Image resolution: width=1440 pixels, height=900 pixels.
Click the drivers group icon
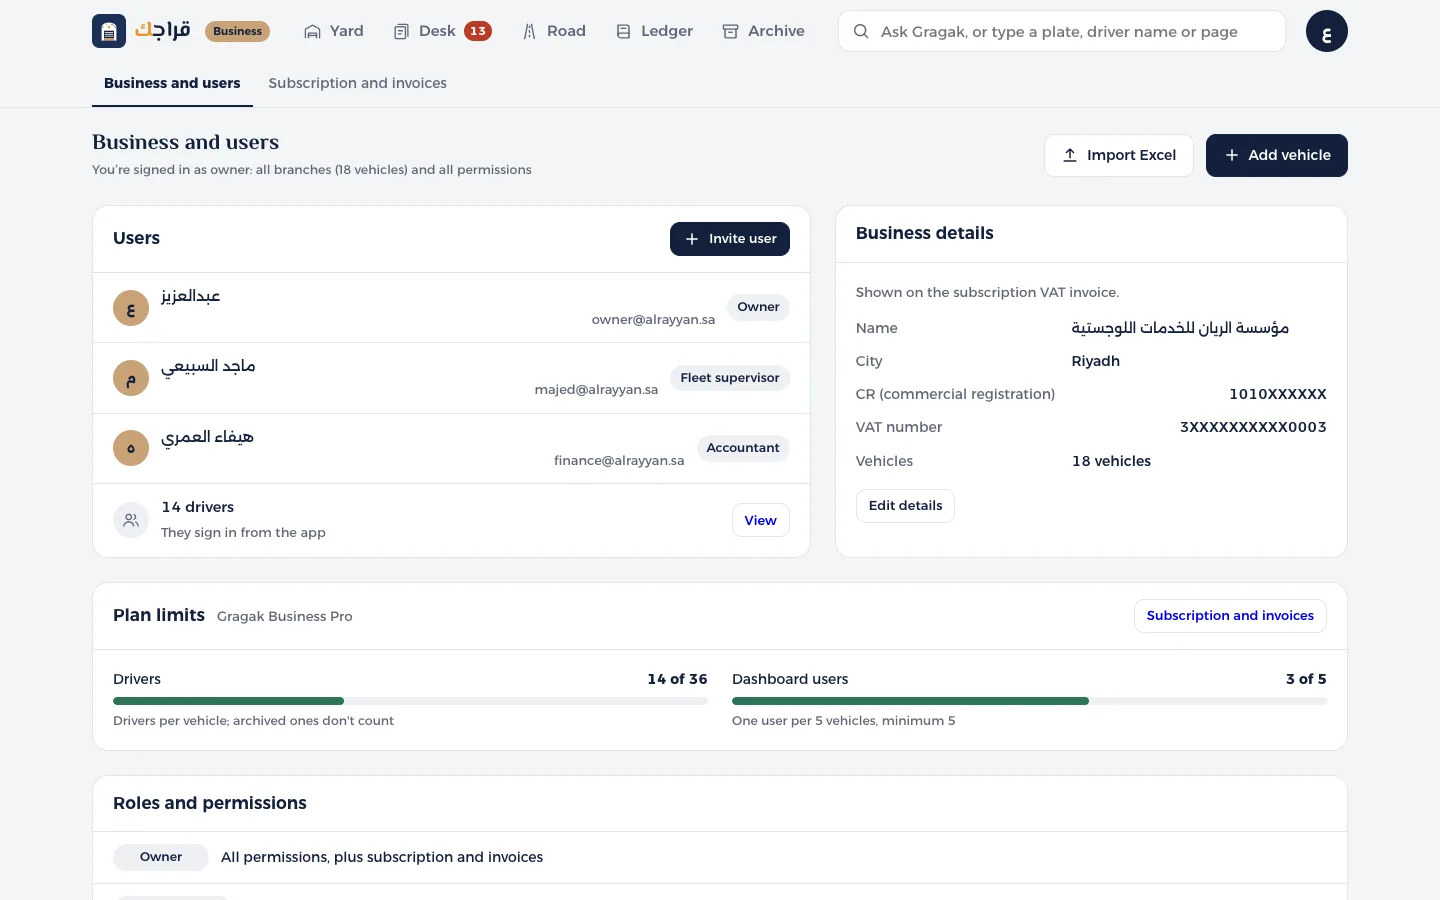coord(131,520)
